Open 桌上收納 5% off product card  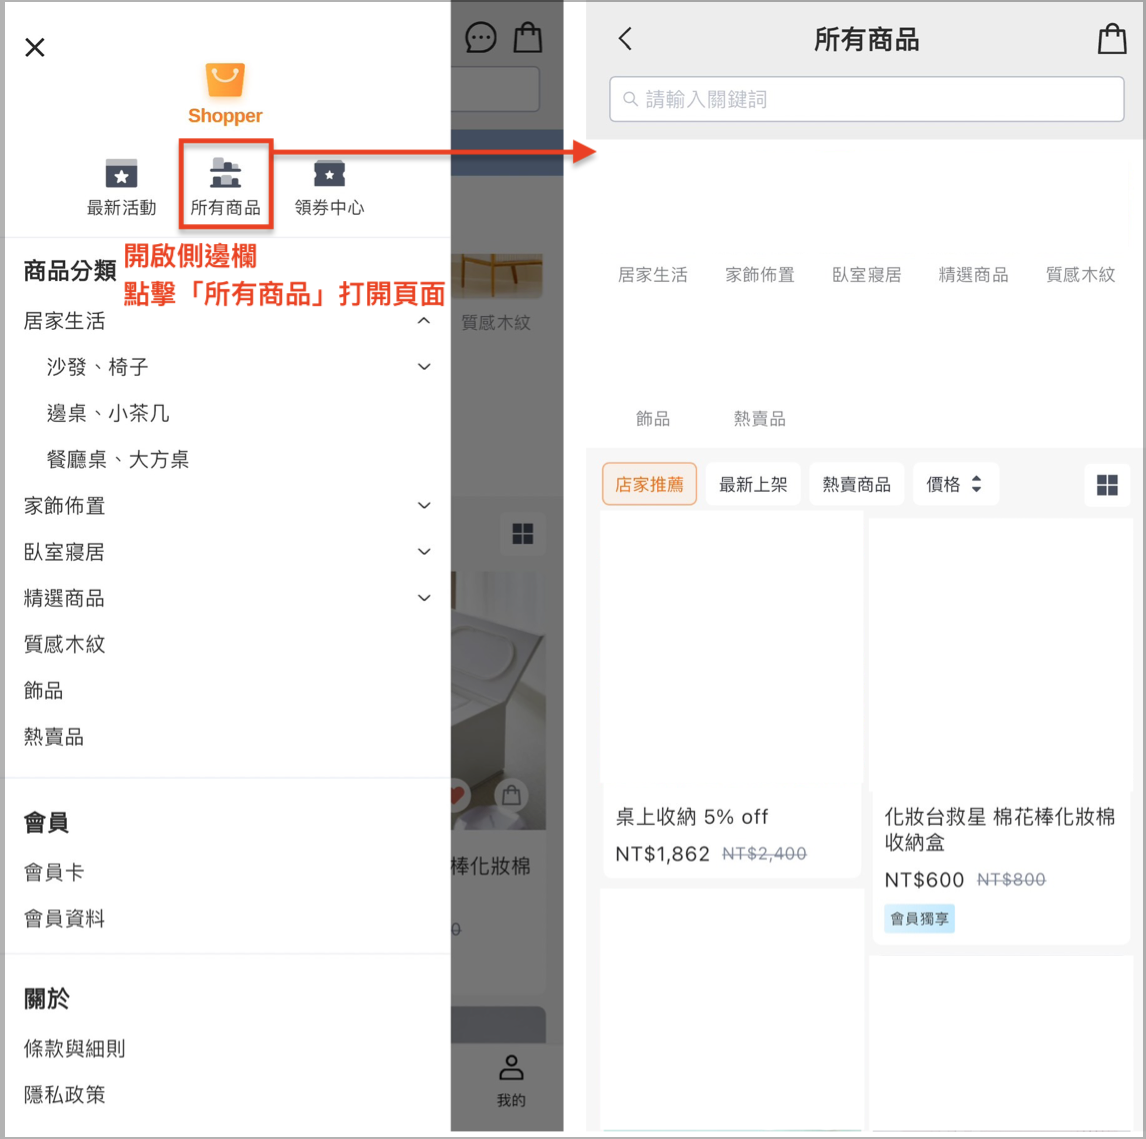pyautogui.click(x=732, y=695)
